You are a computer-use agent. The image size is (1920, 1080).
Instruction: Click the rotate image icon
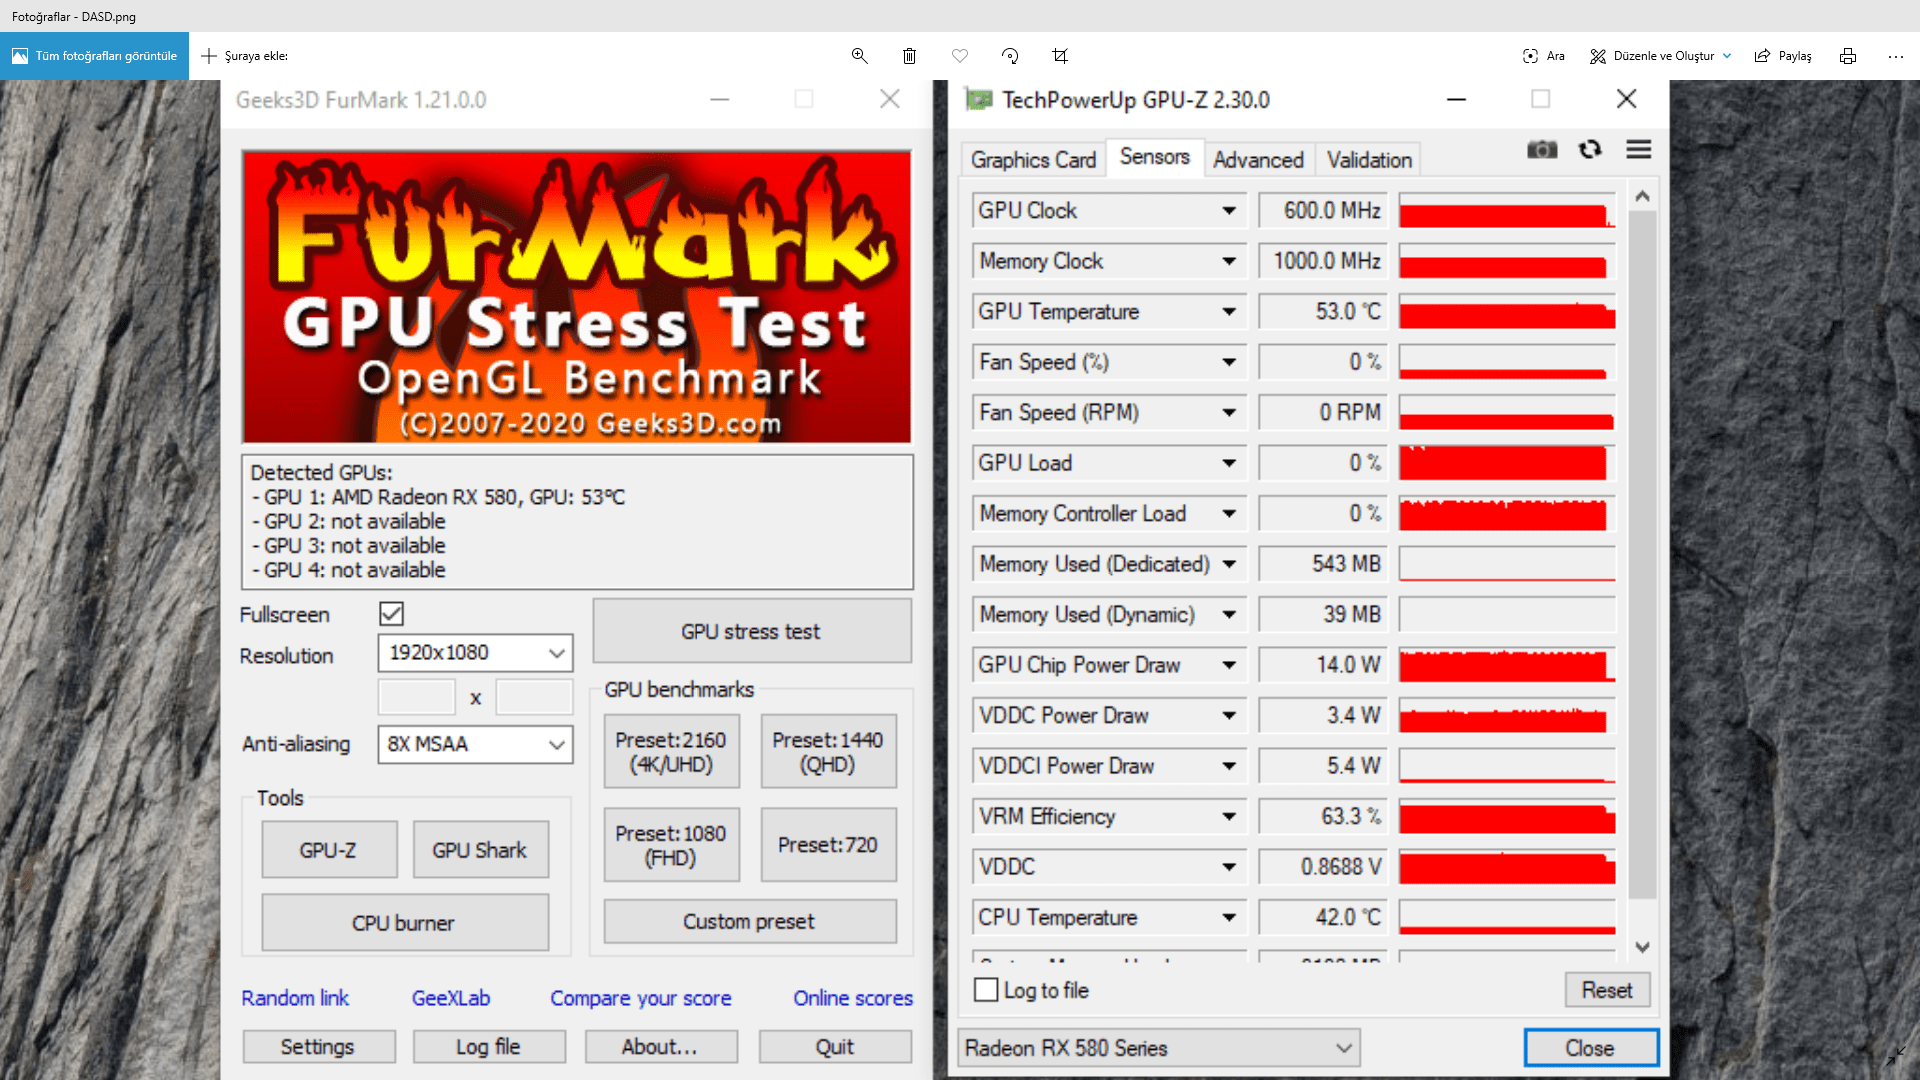1010,56
